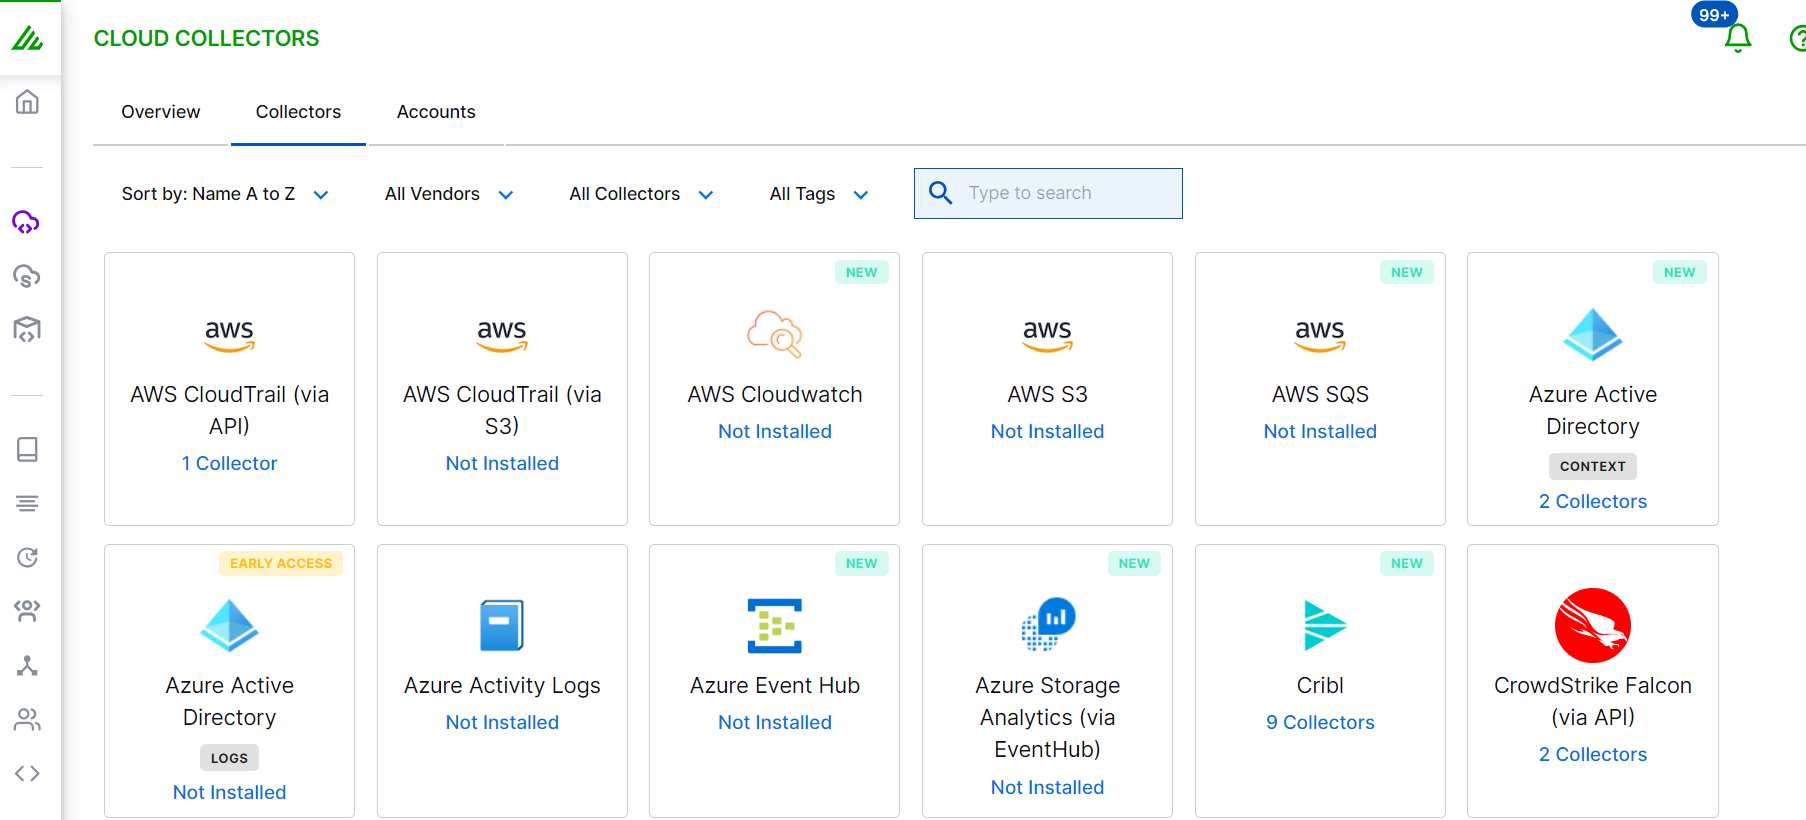The width and height of the screenshot is (1806, 820).
Task: Switch to the Overview tab
Action: [x=161, y=112]
